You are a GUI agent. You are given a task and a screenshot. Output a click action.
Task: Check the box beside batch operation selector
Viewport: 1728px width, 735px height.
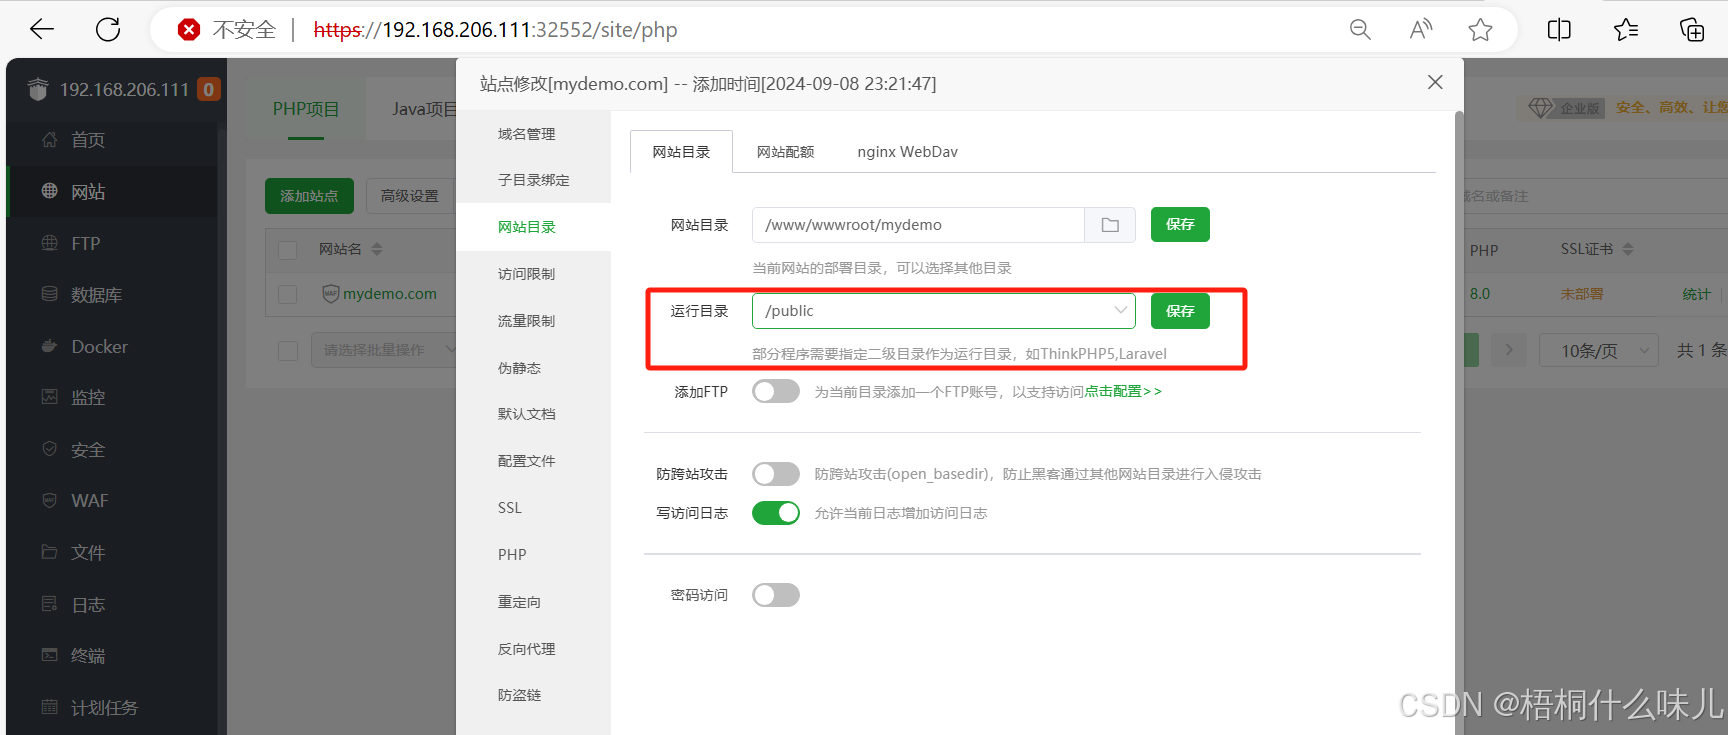point(288,351)
